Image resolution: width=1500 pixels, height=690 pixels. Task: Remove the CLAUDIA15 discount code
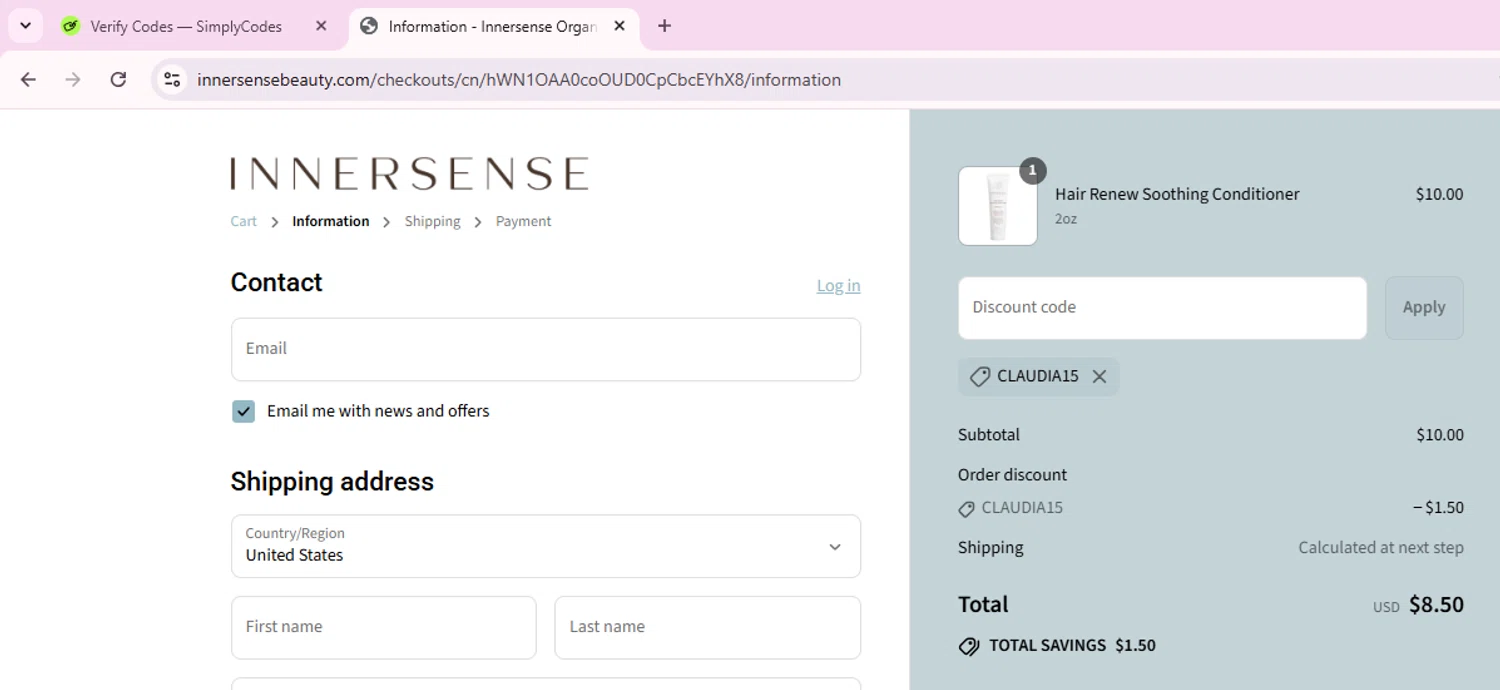[1099, 377]
